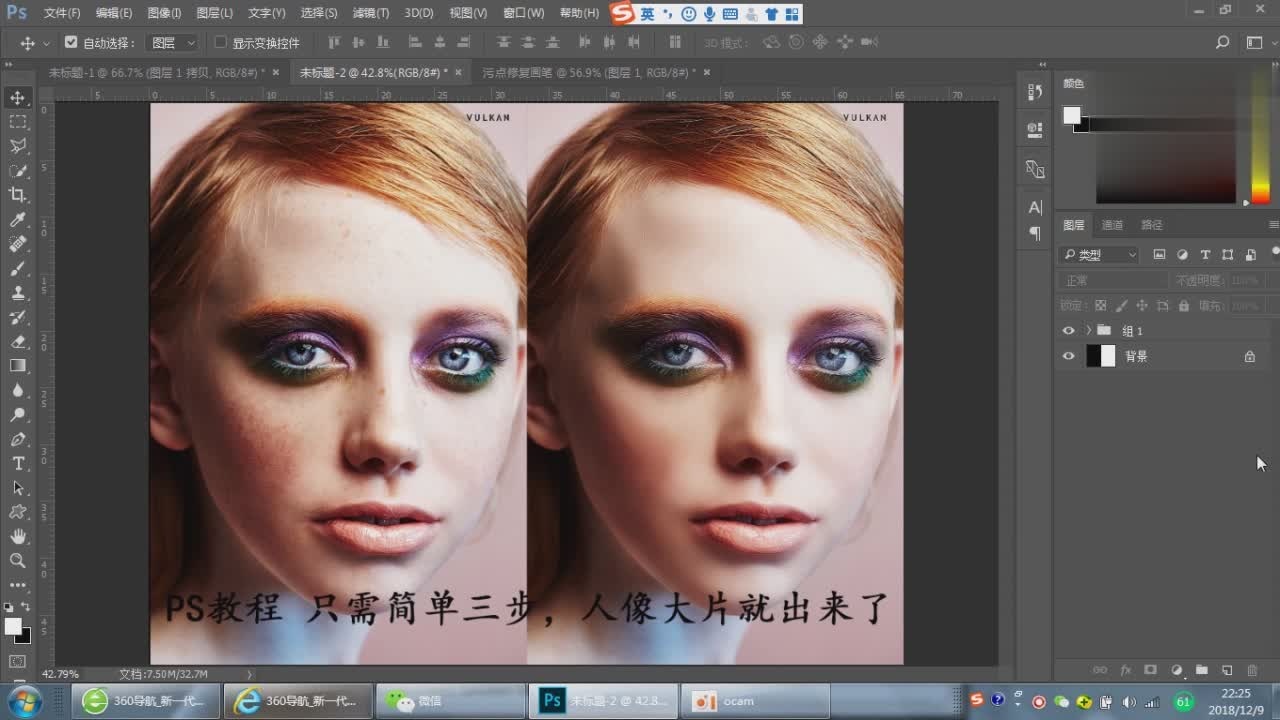
Task: Open the History panel icon
Action: click(1035, 92)
